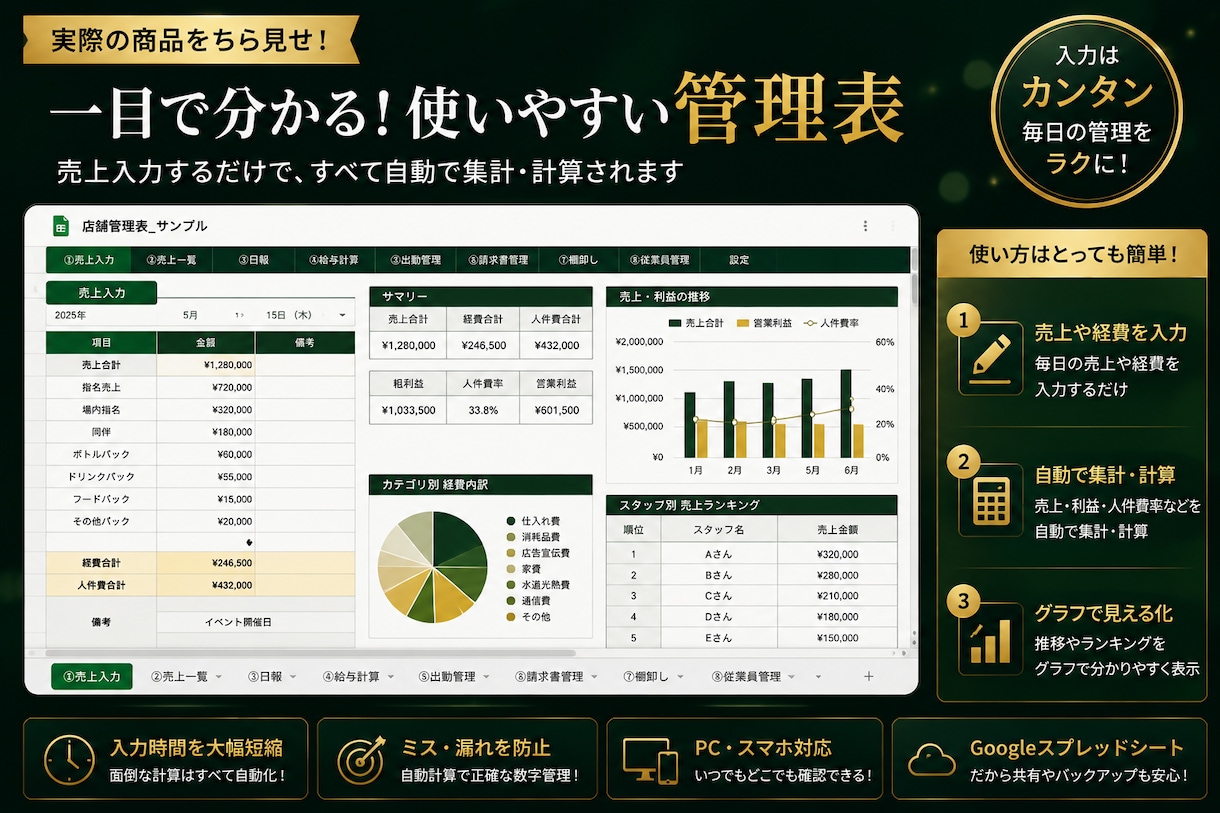
Task: Switch to ②売上一覧 in the green navigation bar
Action: click(171, 260)
